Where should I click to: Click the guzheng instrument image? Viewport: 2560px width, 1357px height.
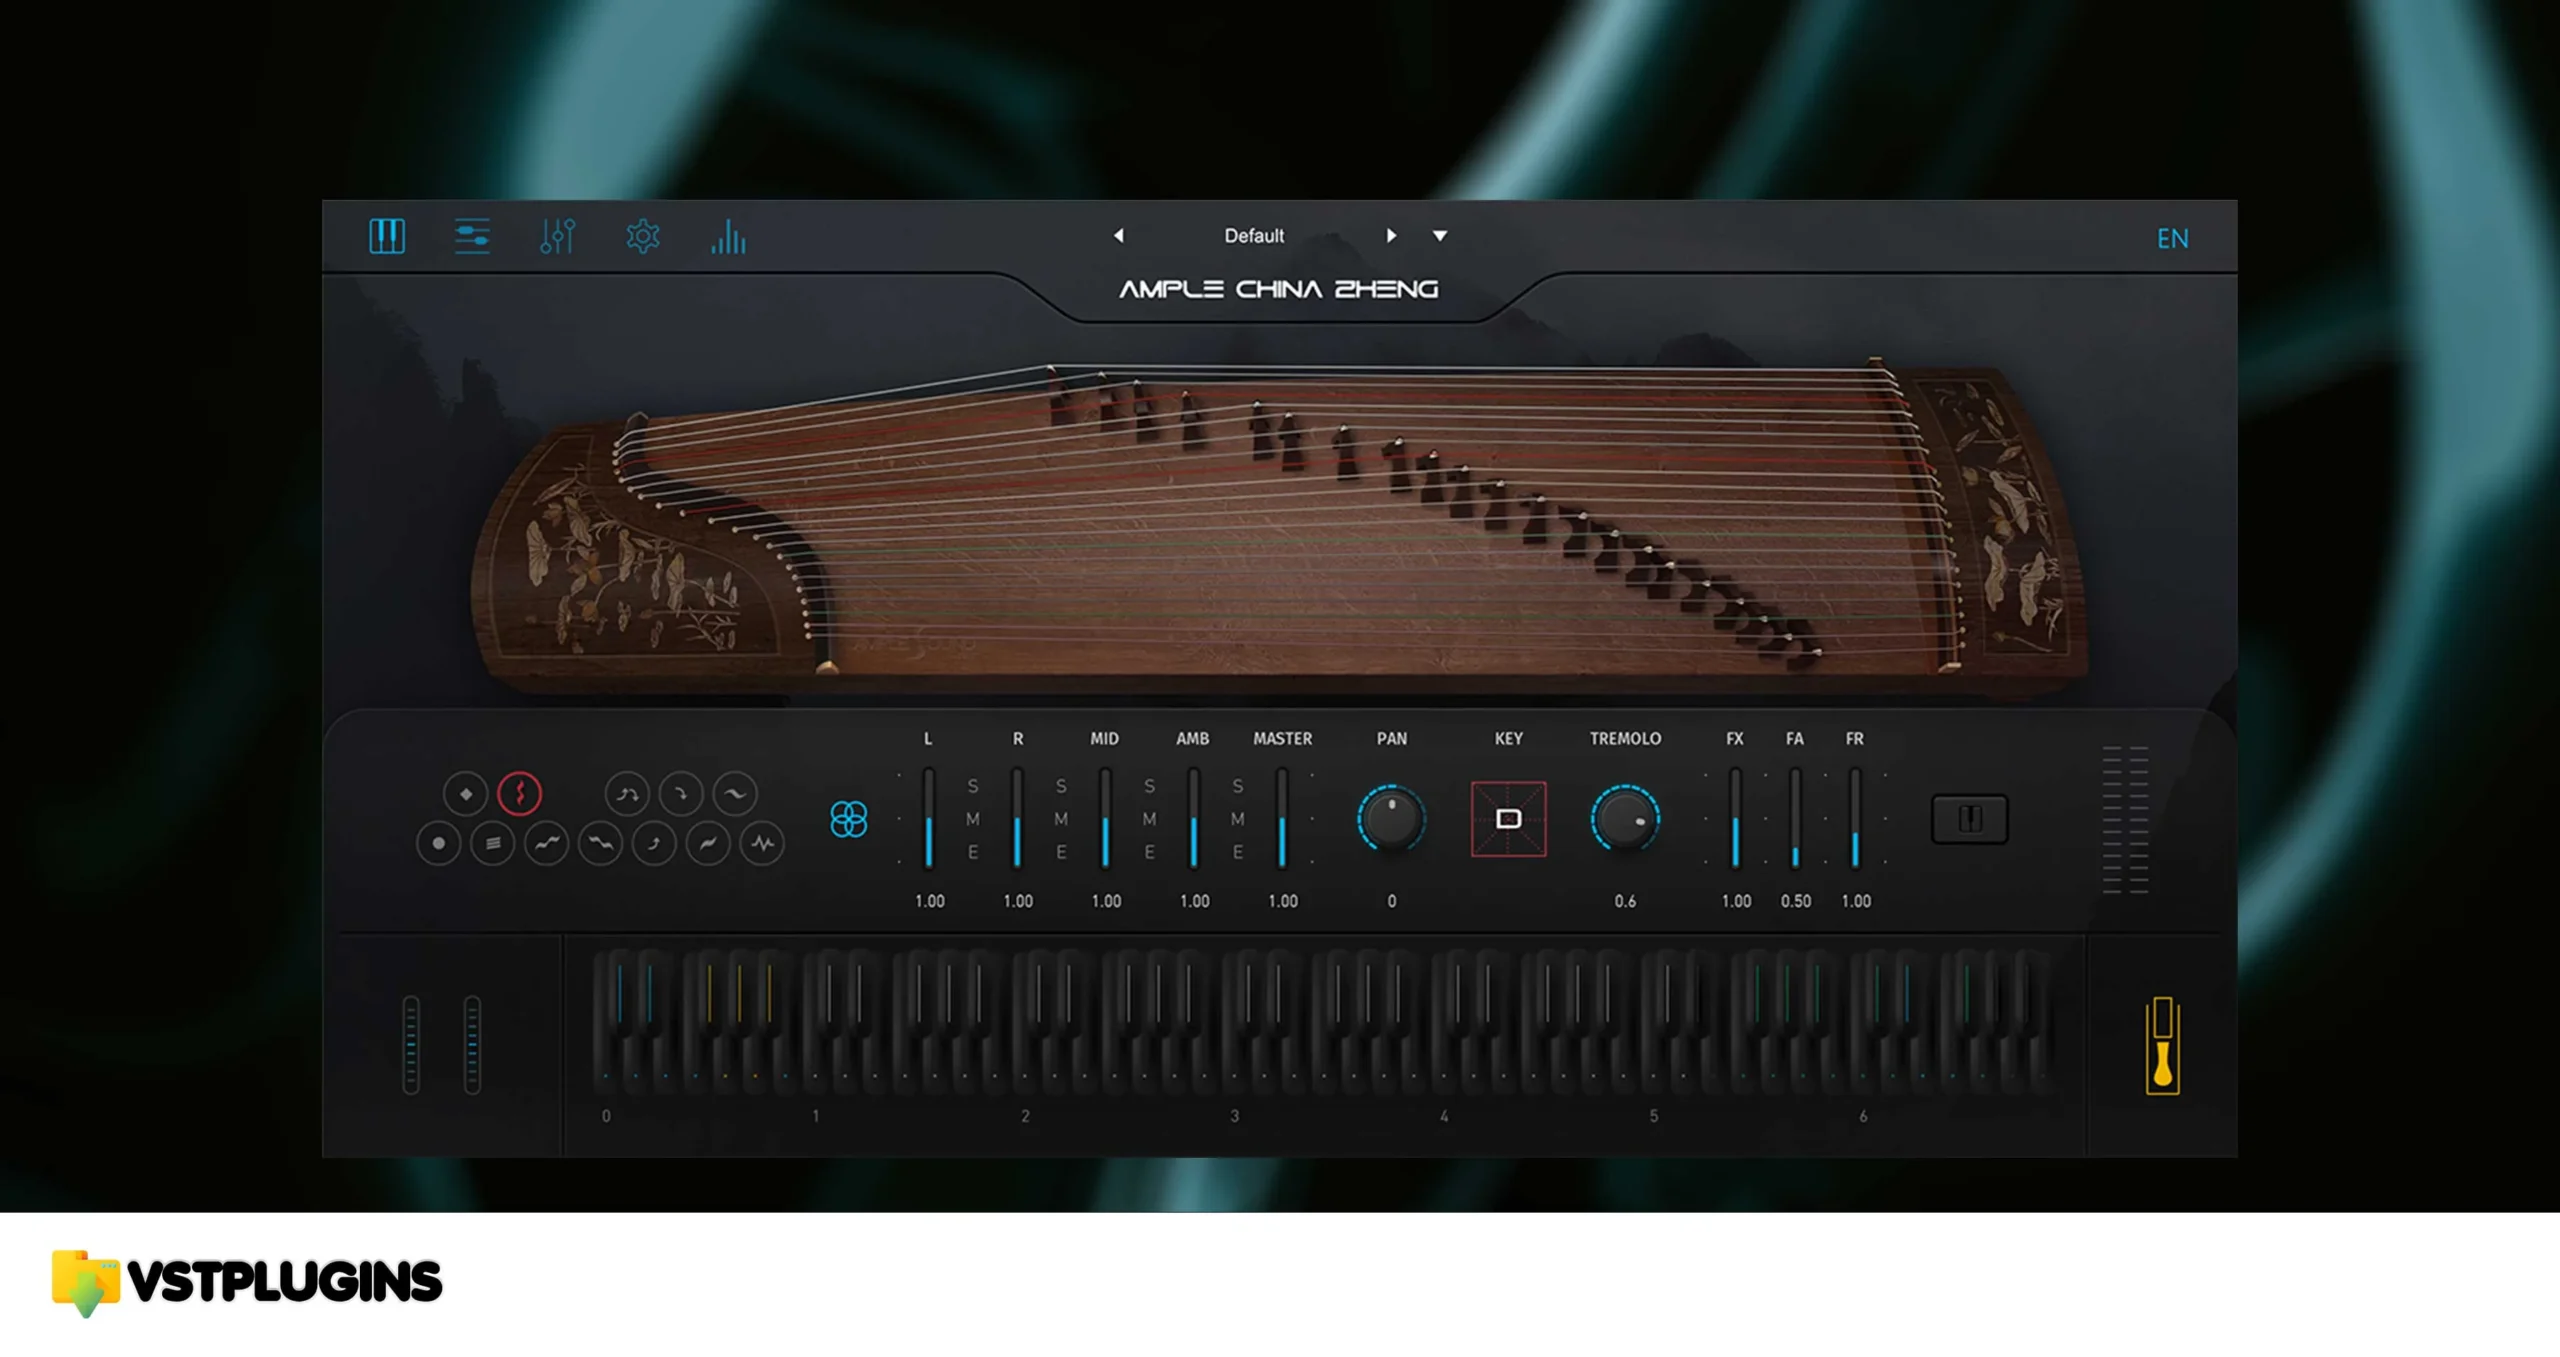(1280, 525)
